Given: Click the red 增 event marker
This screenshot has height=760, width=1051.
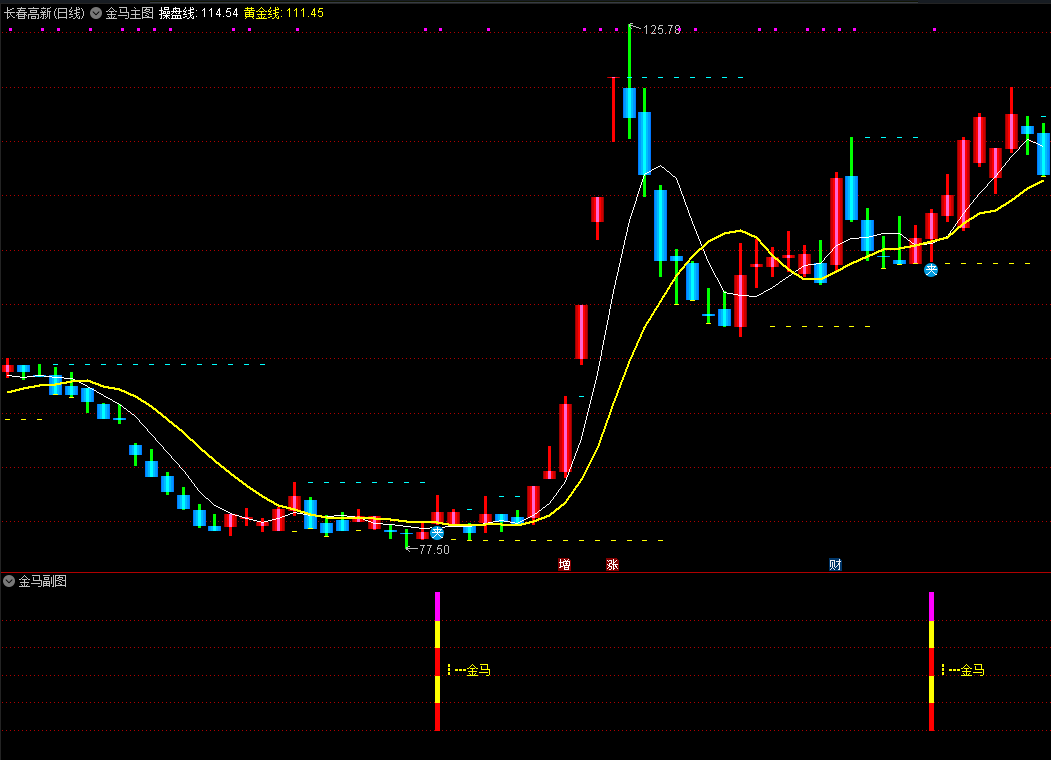Looking at the screenshot, I should pos(564,565).
